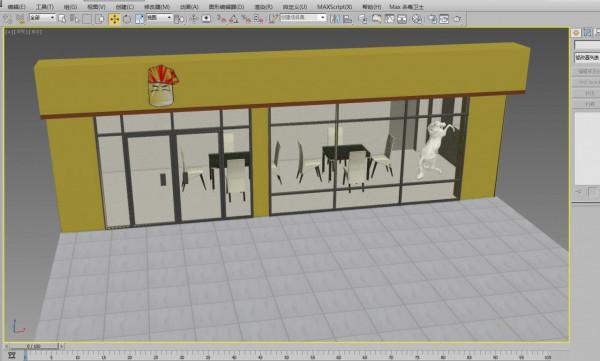The image size is (600, 361).
Task: Toggle Keyboard Shortcut Override
Action: [206, 18]
